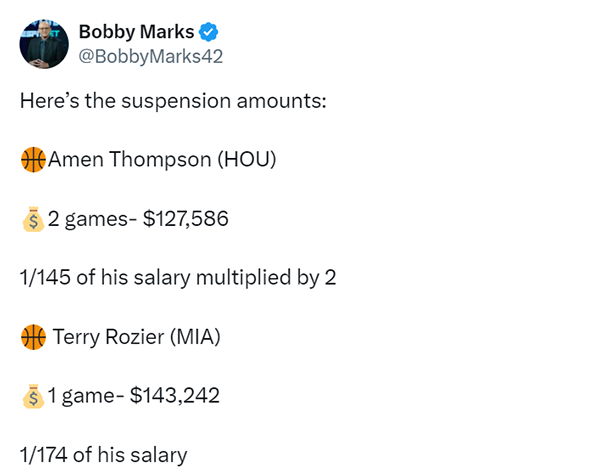Screen dimensions: 600x468
Task: Click the blue verified checkmark badge
Action: pos(208,32)
